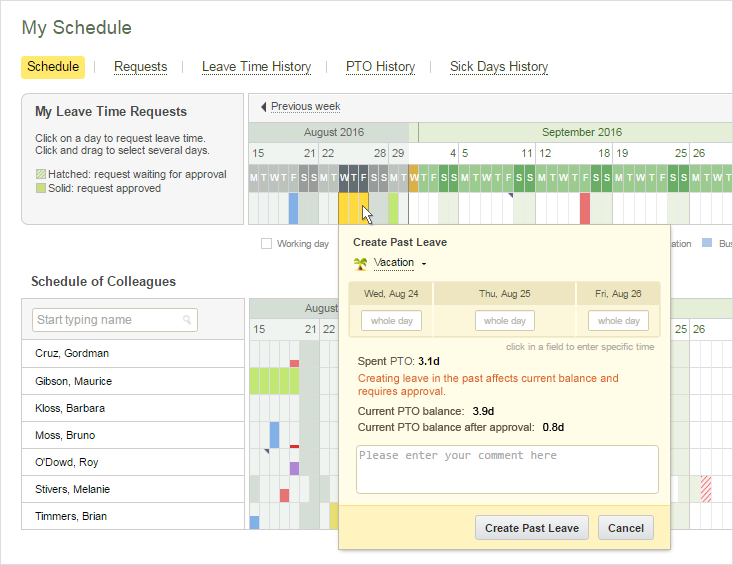This screenshot has height=565, width=733.
Task: Click the comment text area
Action: pyautogui.click(x=507, y=469)
